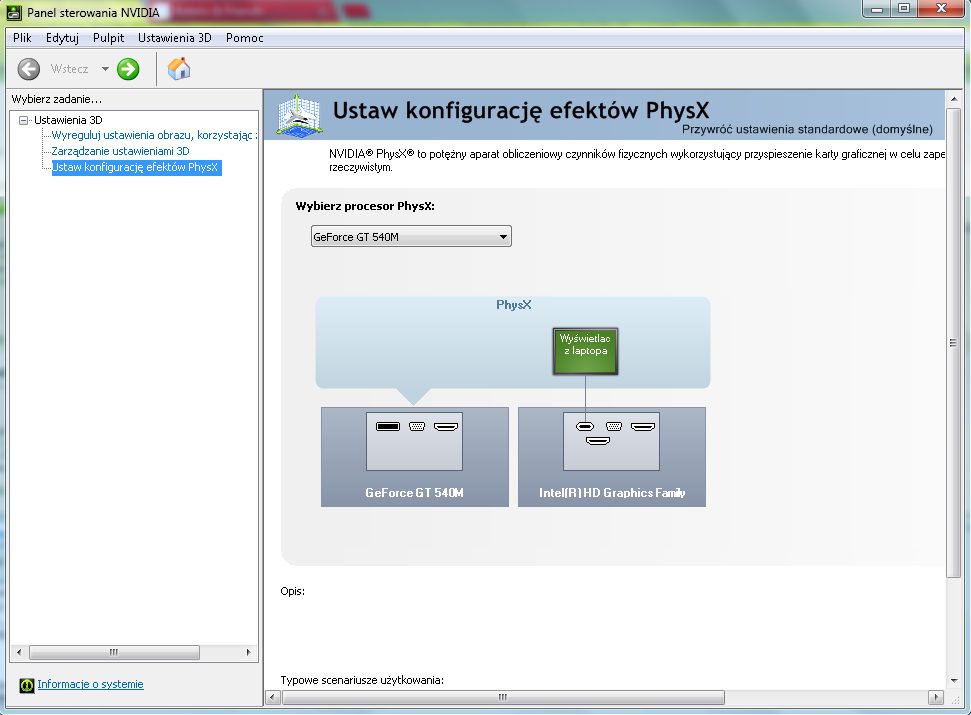Image resolution: width=971 pixels, height=715 pixels.
Task: Open the Home page icon
Action: pyautogui.click(x=179, y=69)
